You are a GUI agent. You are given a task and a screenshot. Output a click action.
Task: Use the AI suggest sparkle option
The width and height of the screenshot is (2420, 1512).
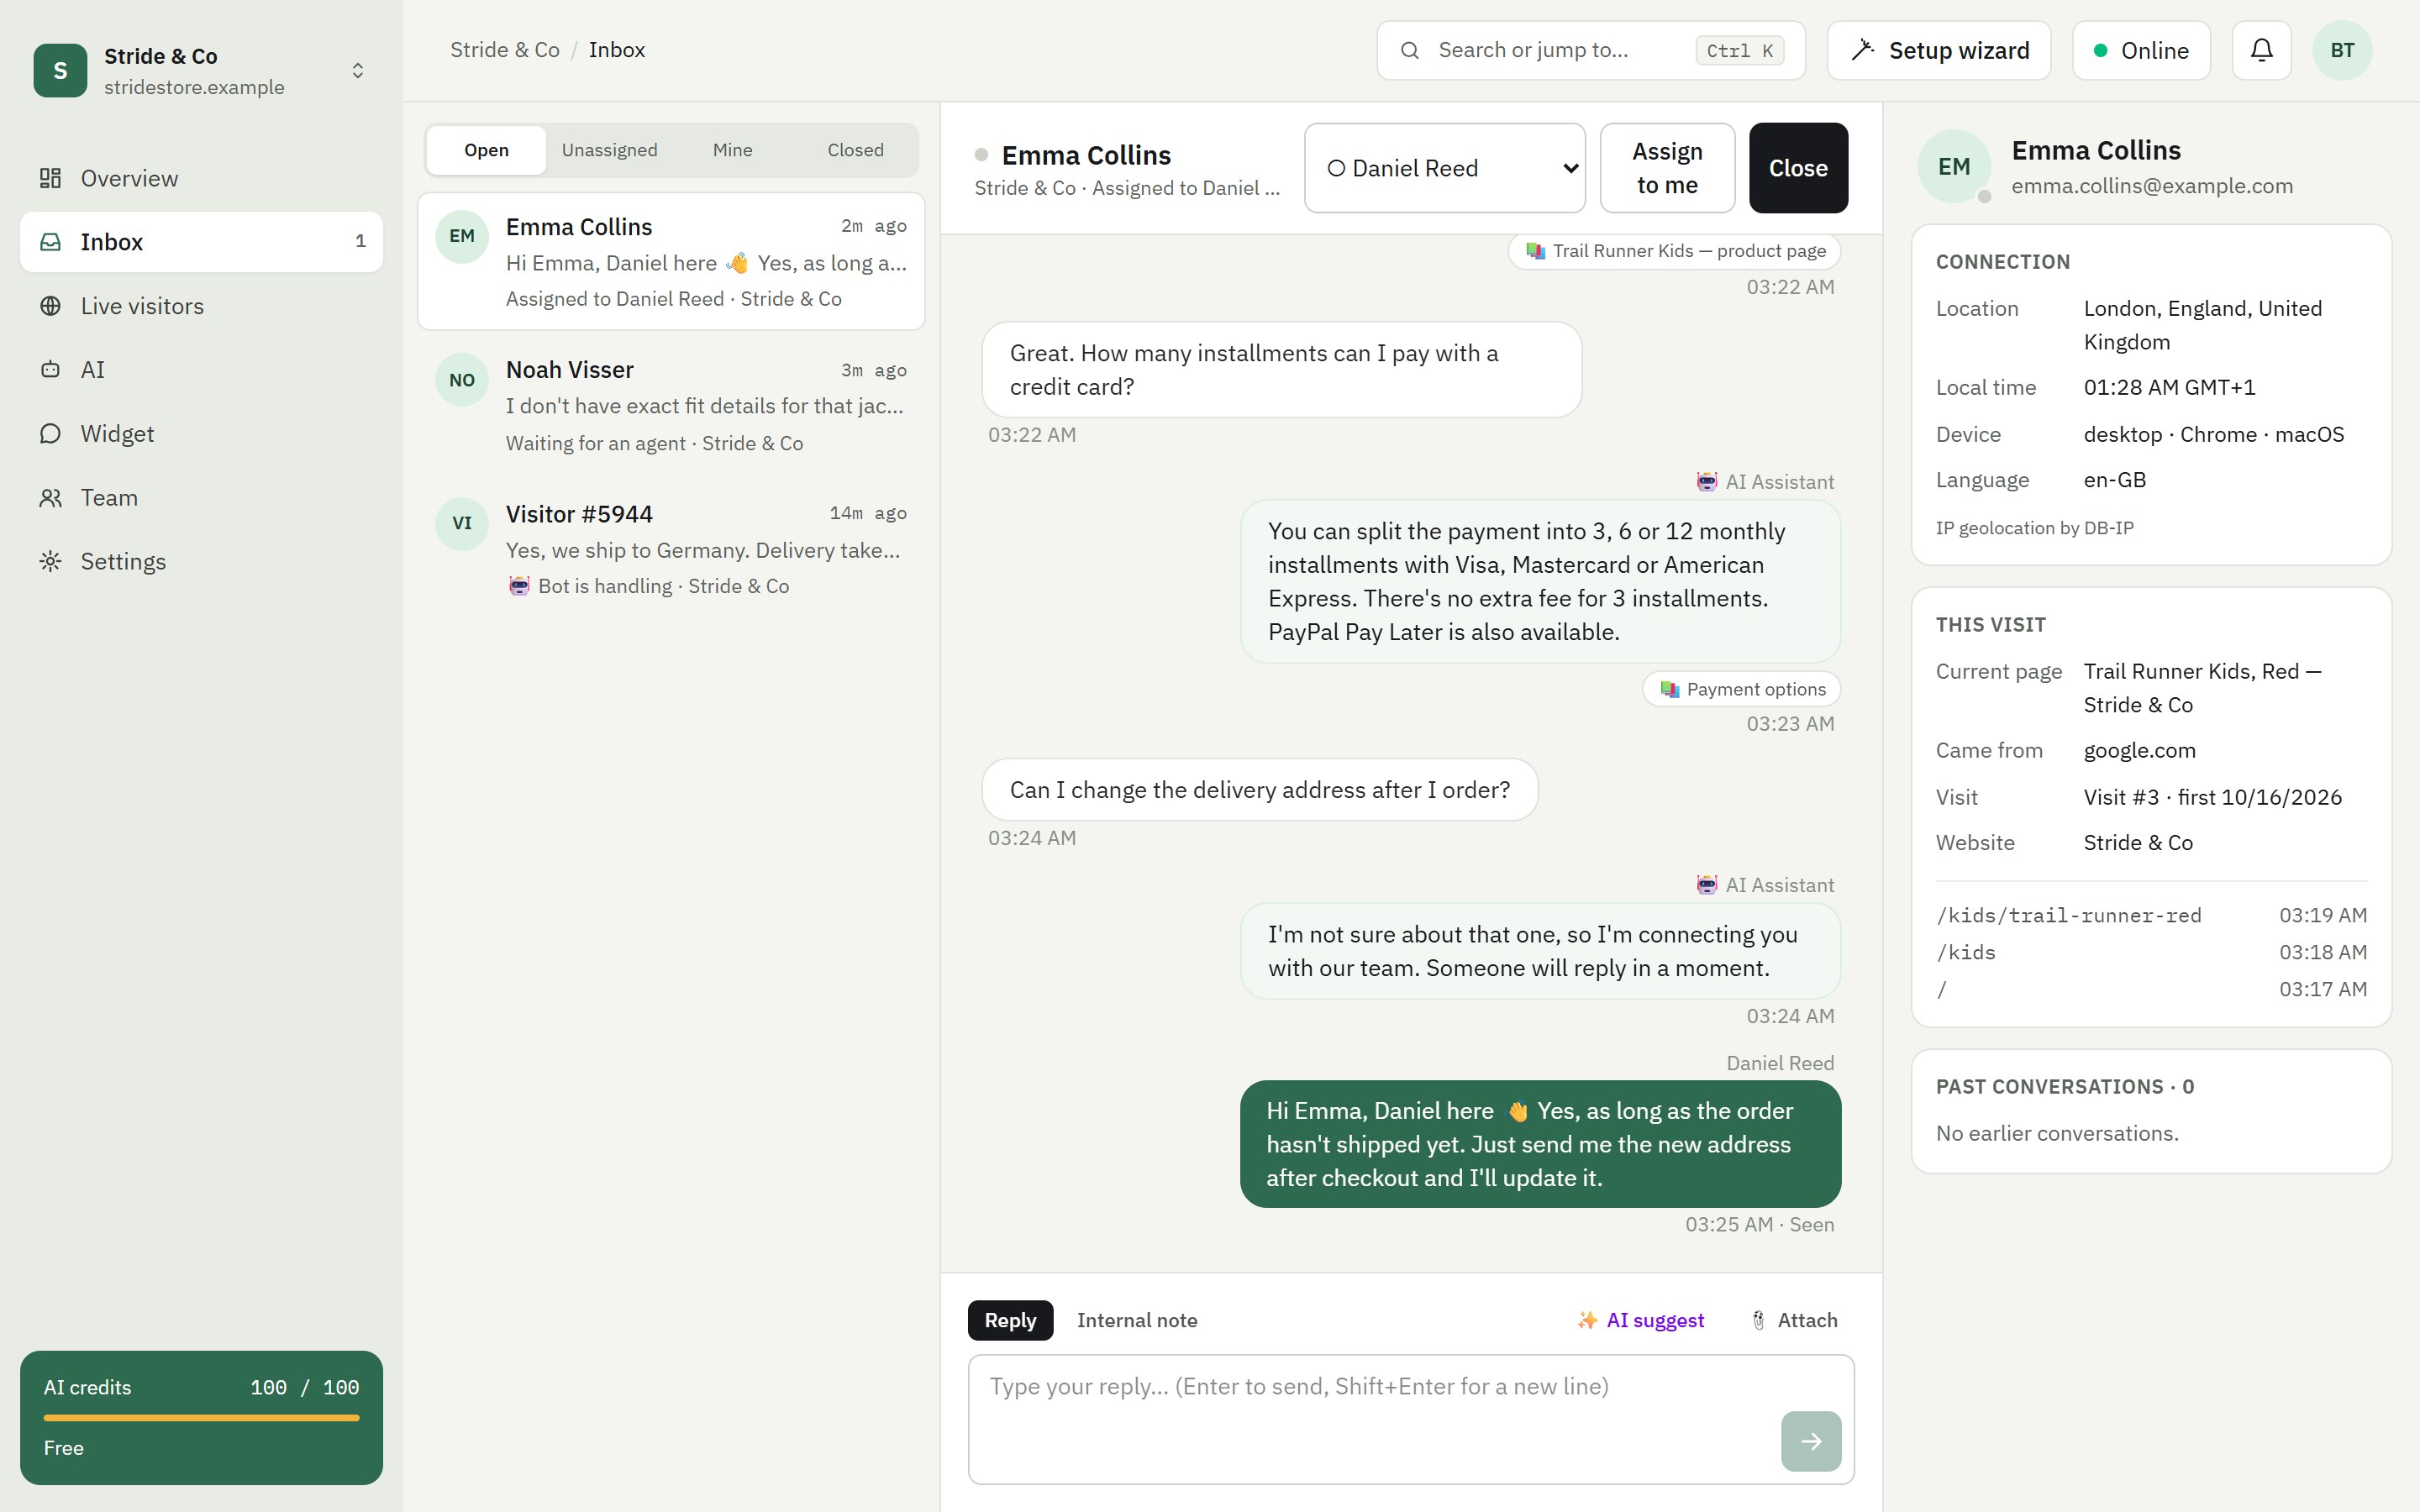1641,1320
